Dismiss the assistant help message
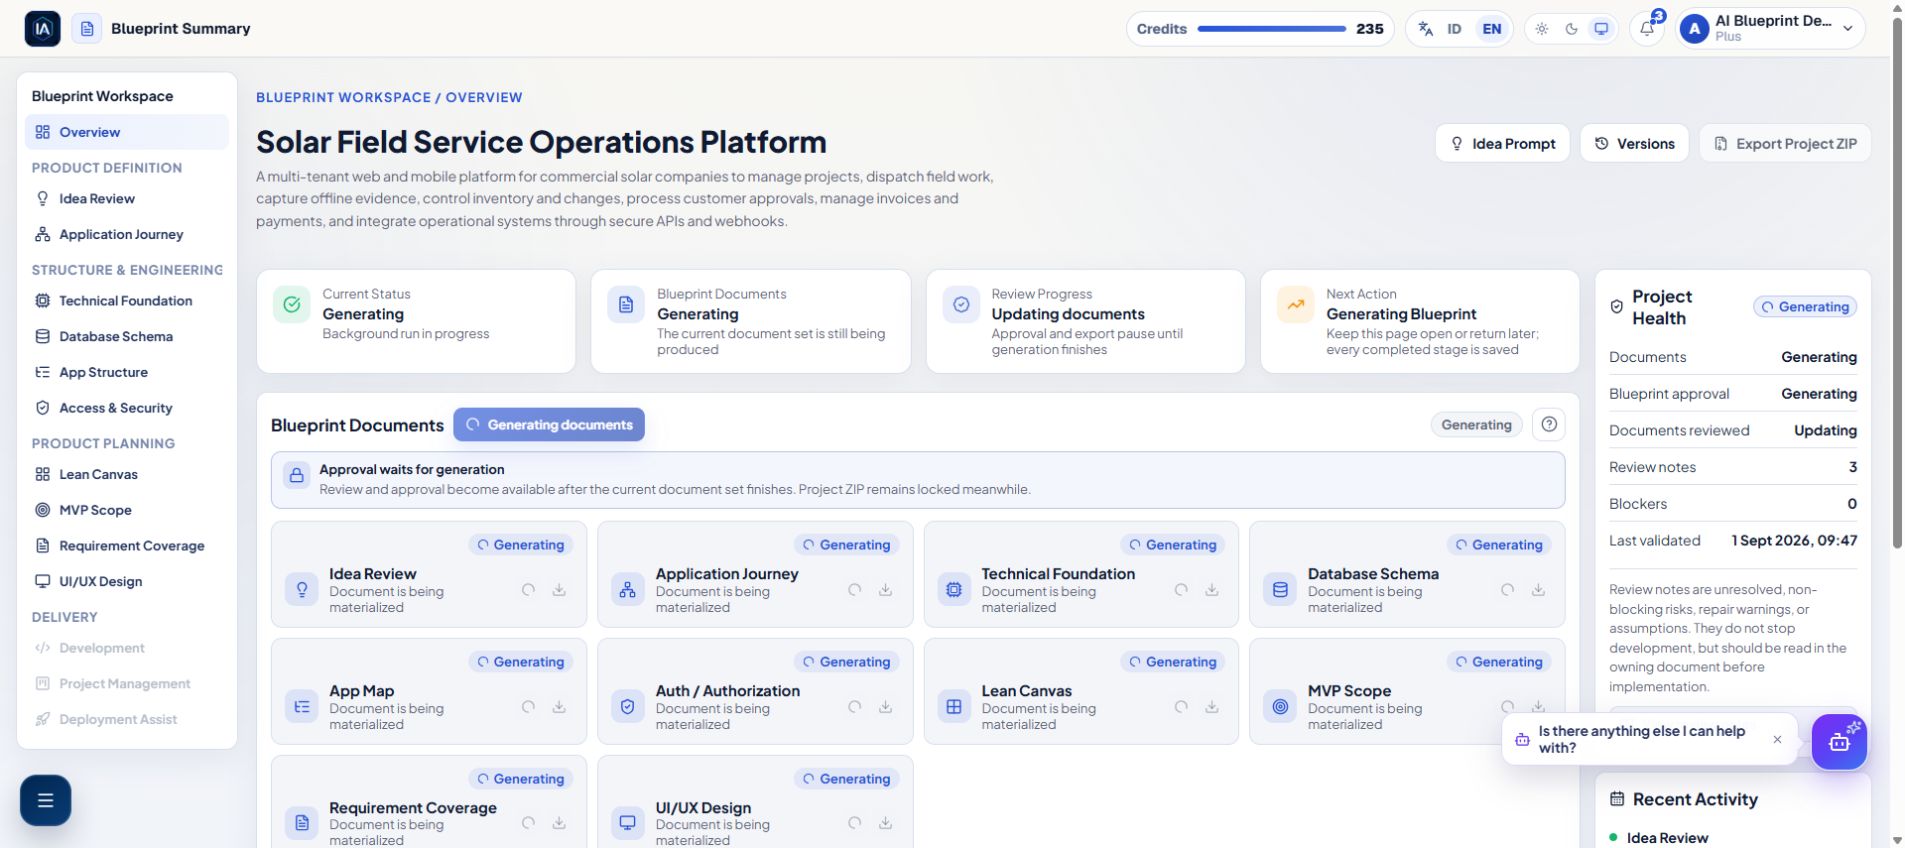The width and height of the screenshot is (1905, 848). [1777, 740]
